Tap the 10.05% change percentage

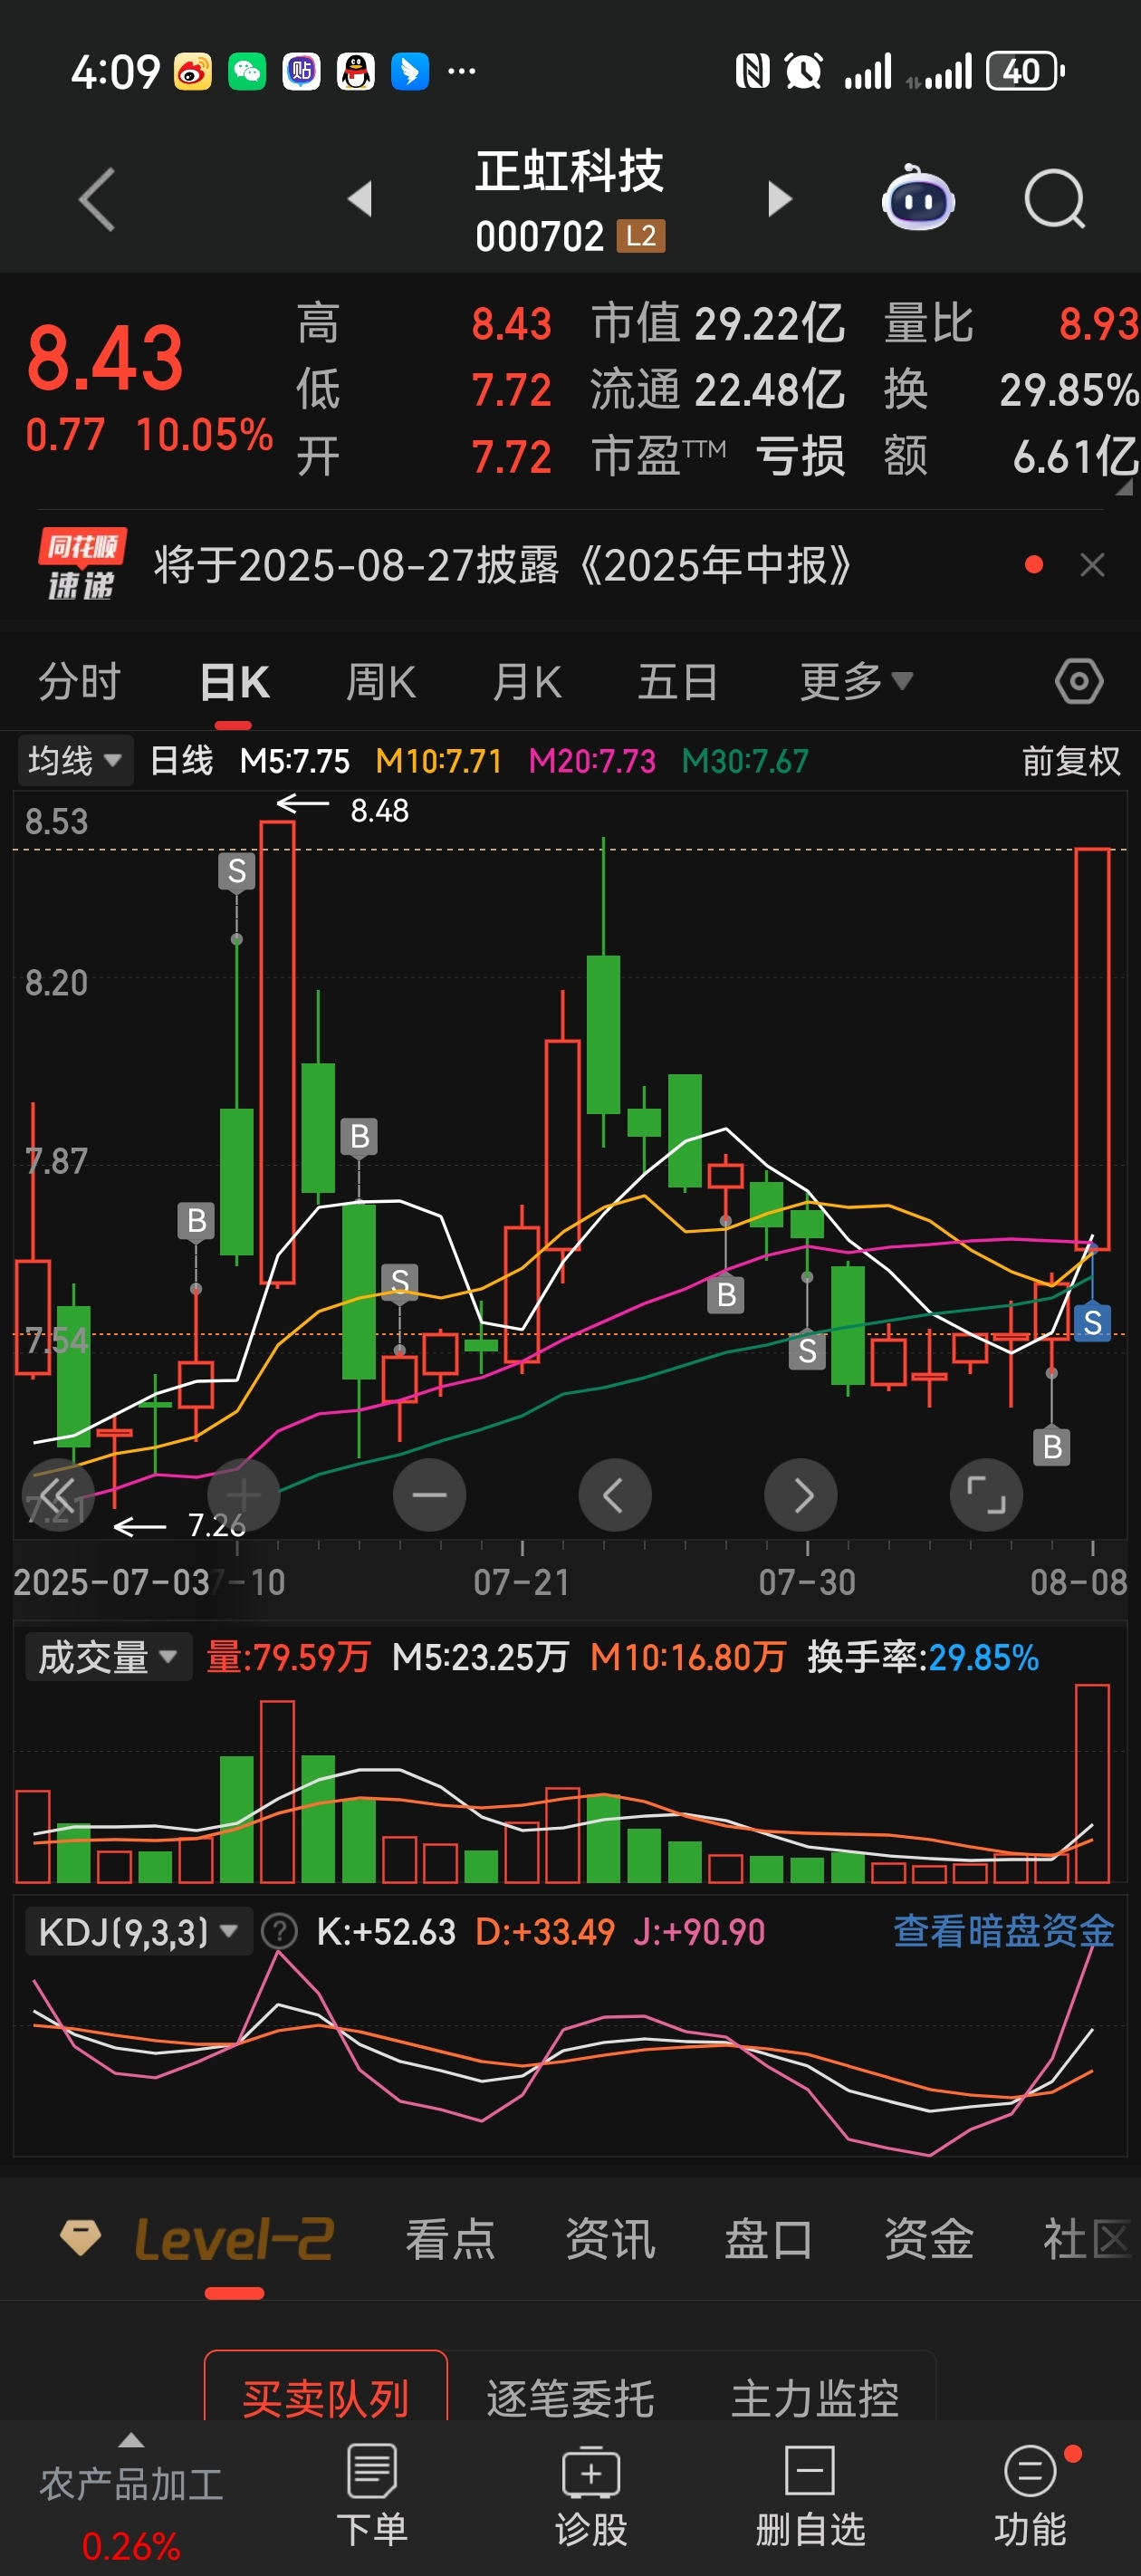click(x=204, y=434)
